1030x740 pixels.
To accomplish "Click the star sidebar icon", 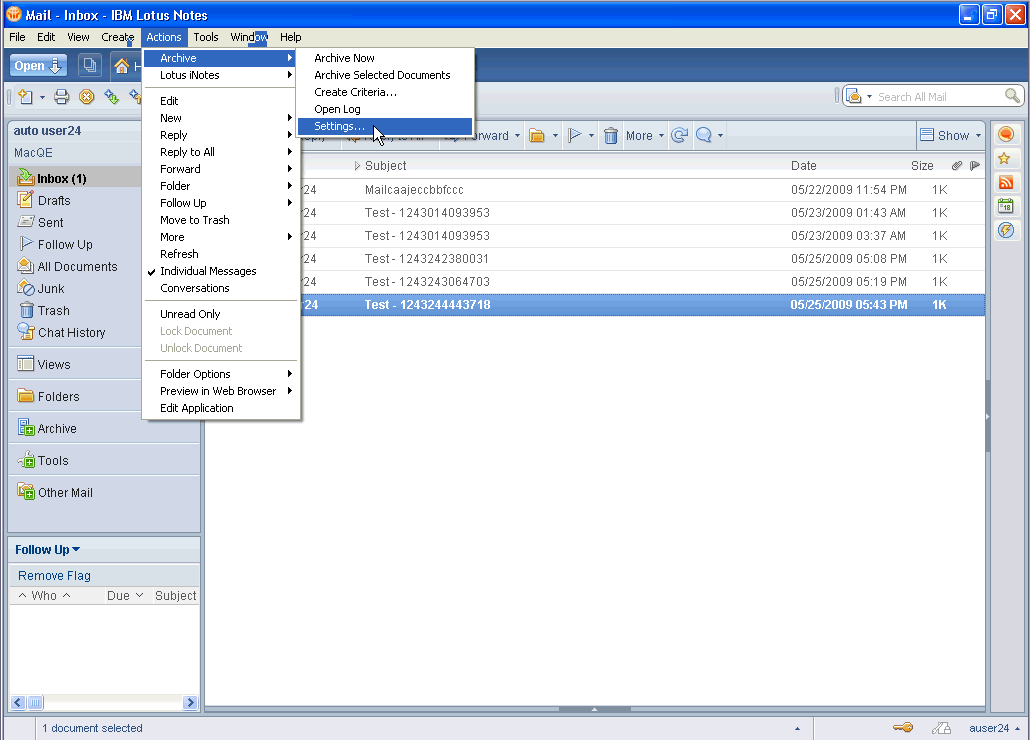I will point(1004,158).
